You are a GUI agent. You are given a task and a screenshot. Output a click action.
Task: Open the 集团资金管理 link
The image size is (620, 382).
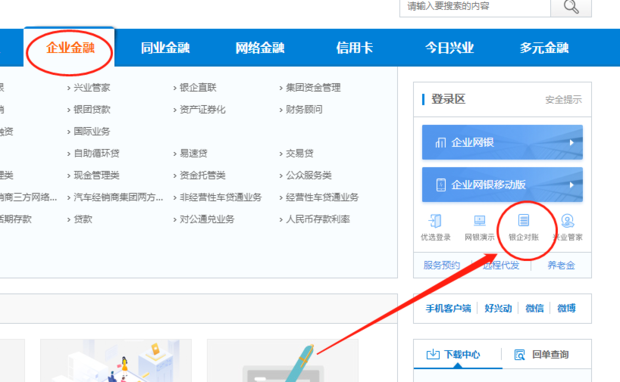pyautogui.click(x=313, y=87)
